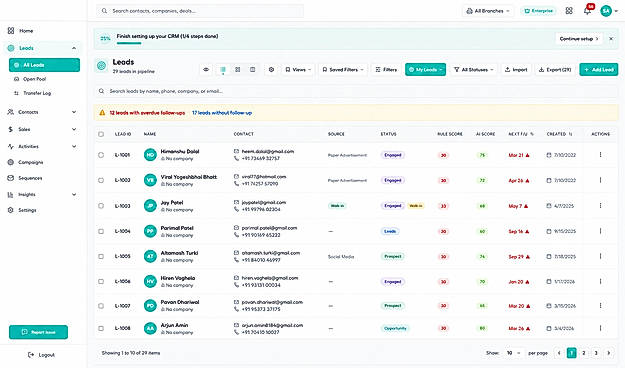Open the table settings gear icon
This screenshot has height=368, width=625.
(271, 70)
